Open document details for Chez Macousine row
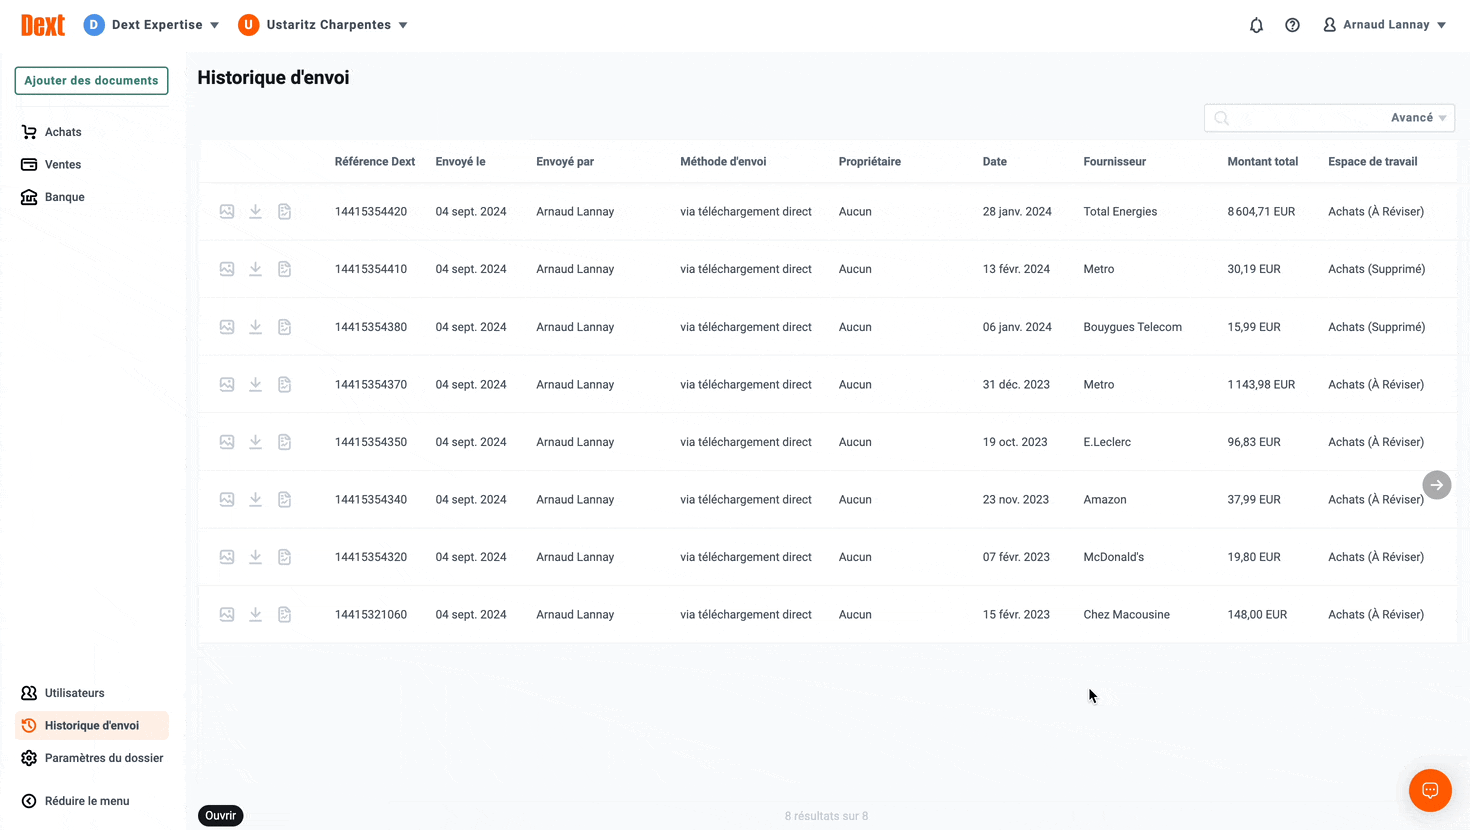This screenshot has width=1470, height=830. click(285, 614)
